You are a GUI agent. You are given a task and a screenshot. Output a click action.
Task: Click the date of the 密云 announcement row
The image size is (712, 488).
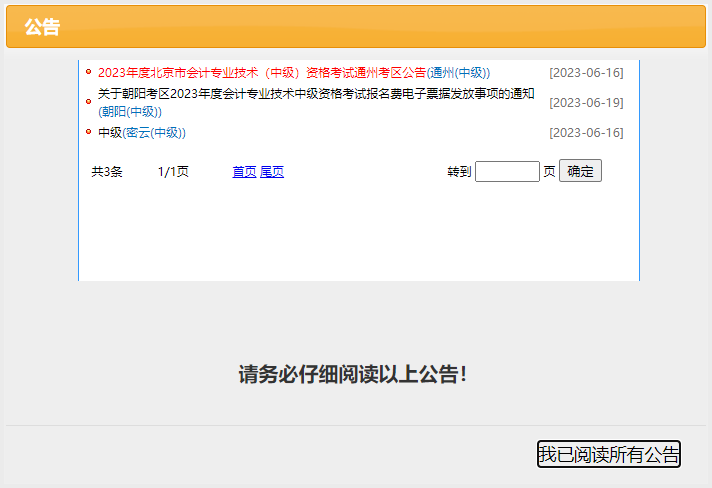pyautogui.click(x=586, y=133)
